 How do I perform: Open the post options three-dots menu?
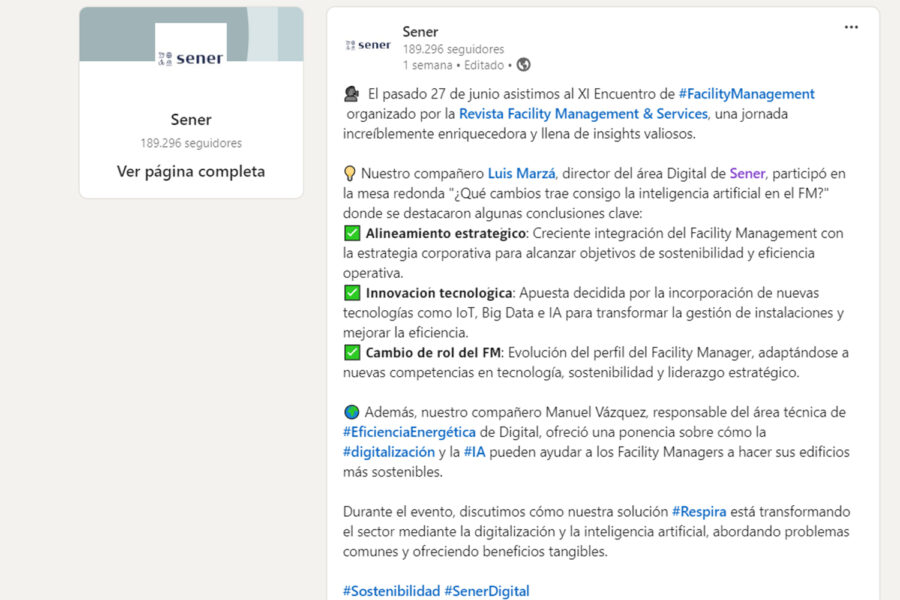coord(851,27)
